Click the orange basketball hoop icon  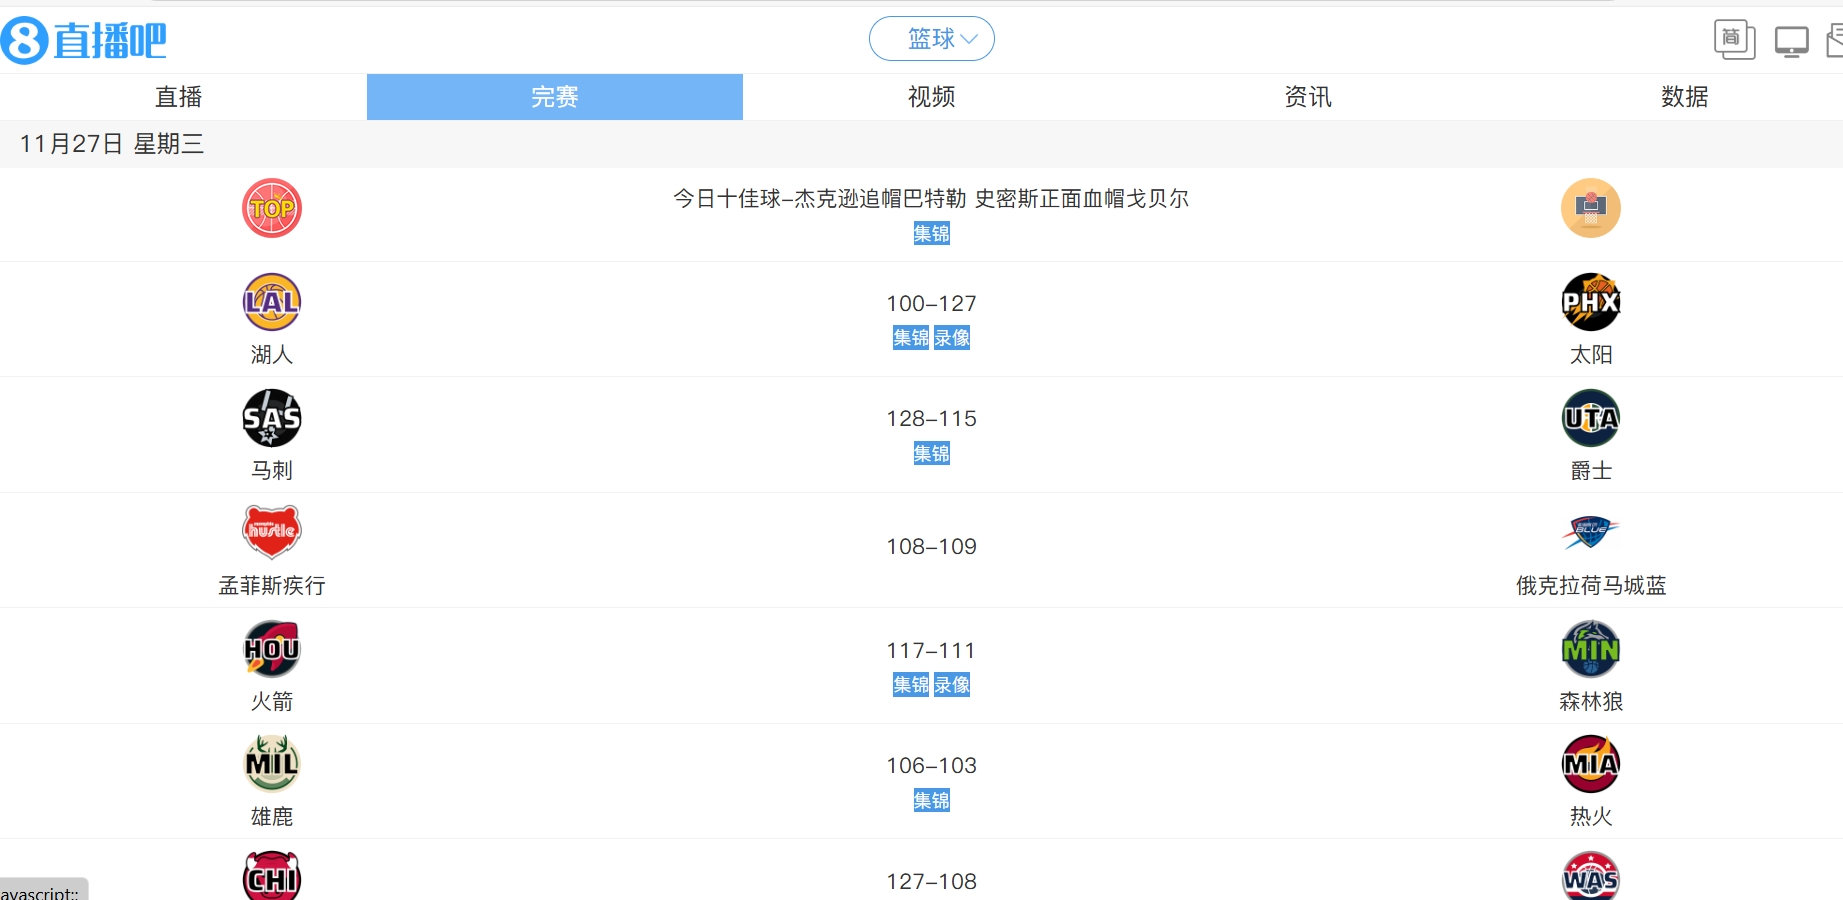[x=1591, y=208]
